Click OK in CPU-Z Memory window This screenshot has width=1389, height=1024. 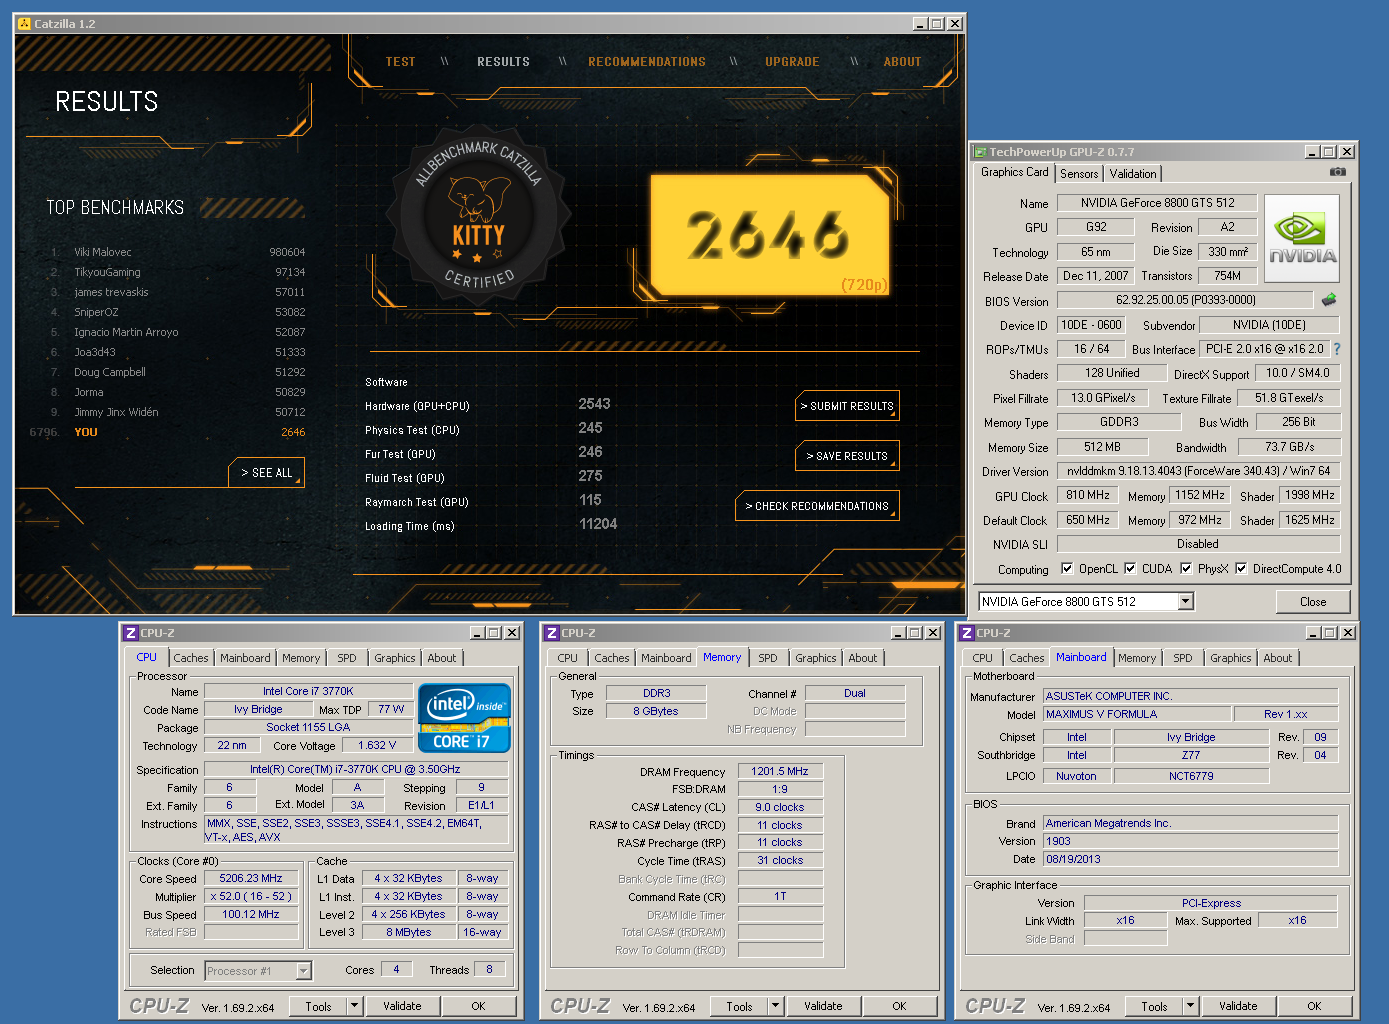[899, 1006]
